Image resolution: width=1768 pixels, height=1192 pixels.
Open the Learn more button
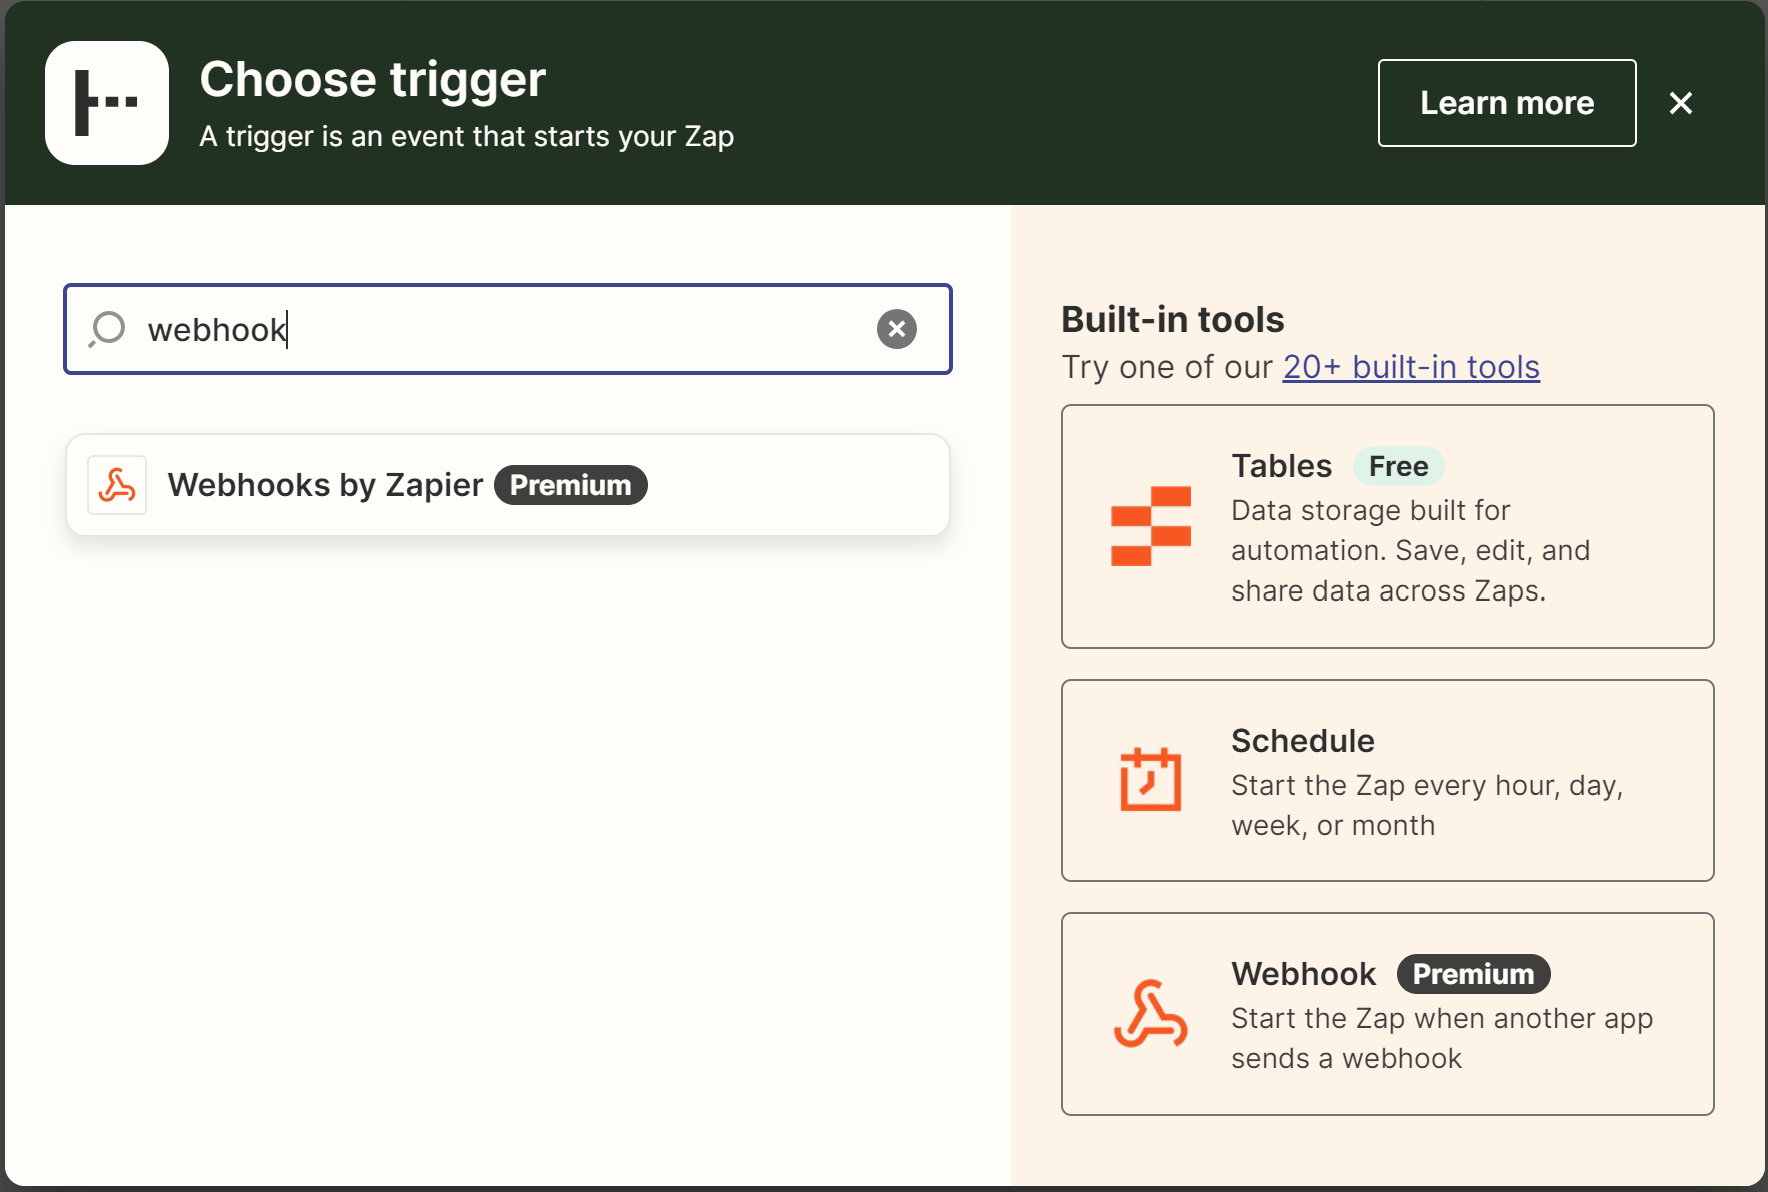[x=1507, y=103]
